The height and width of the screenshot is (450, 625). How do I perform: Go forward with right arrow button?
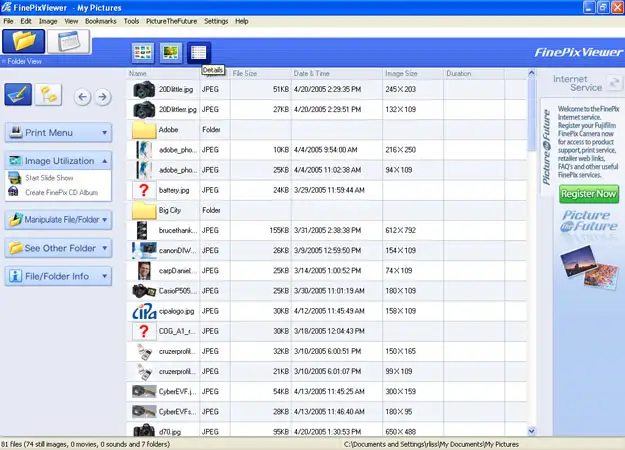pos(103,97)
